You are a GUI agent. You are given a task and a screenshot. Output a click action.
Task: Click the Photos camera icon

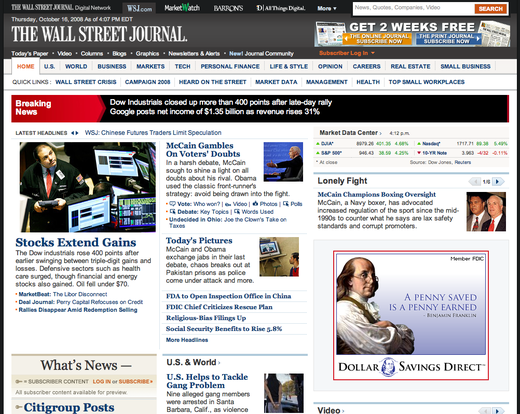point(255,204)
